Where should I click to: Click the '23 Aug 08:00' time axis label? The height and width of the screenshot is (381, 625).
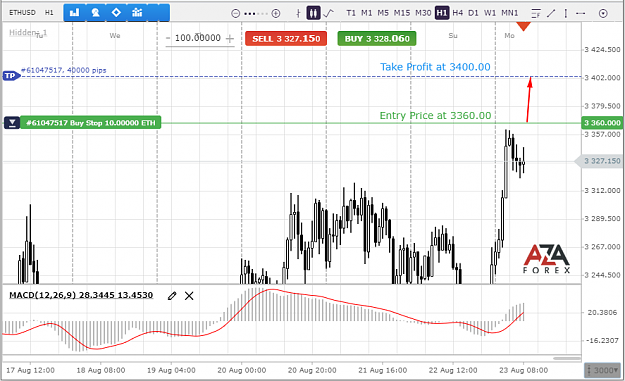click(x=523, y=370)
